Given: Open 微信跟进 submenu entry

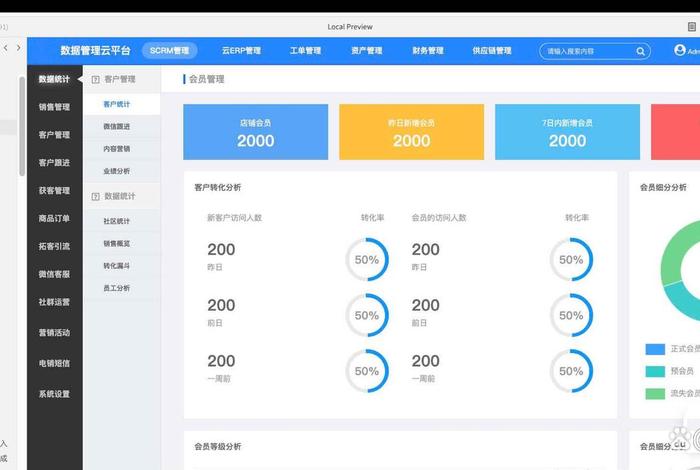Looking at the screenshot, I should click(121, 126).
